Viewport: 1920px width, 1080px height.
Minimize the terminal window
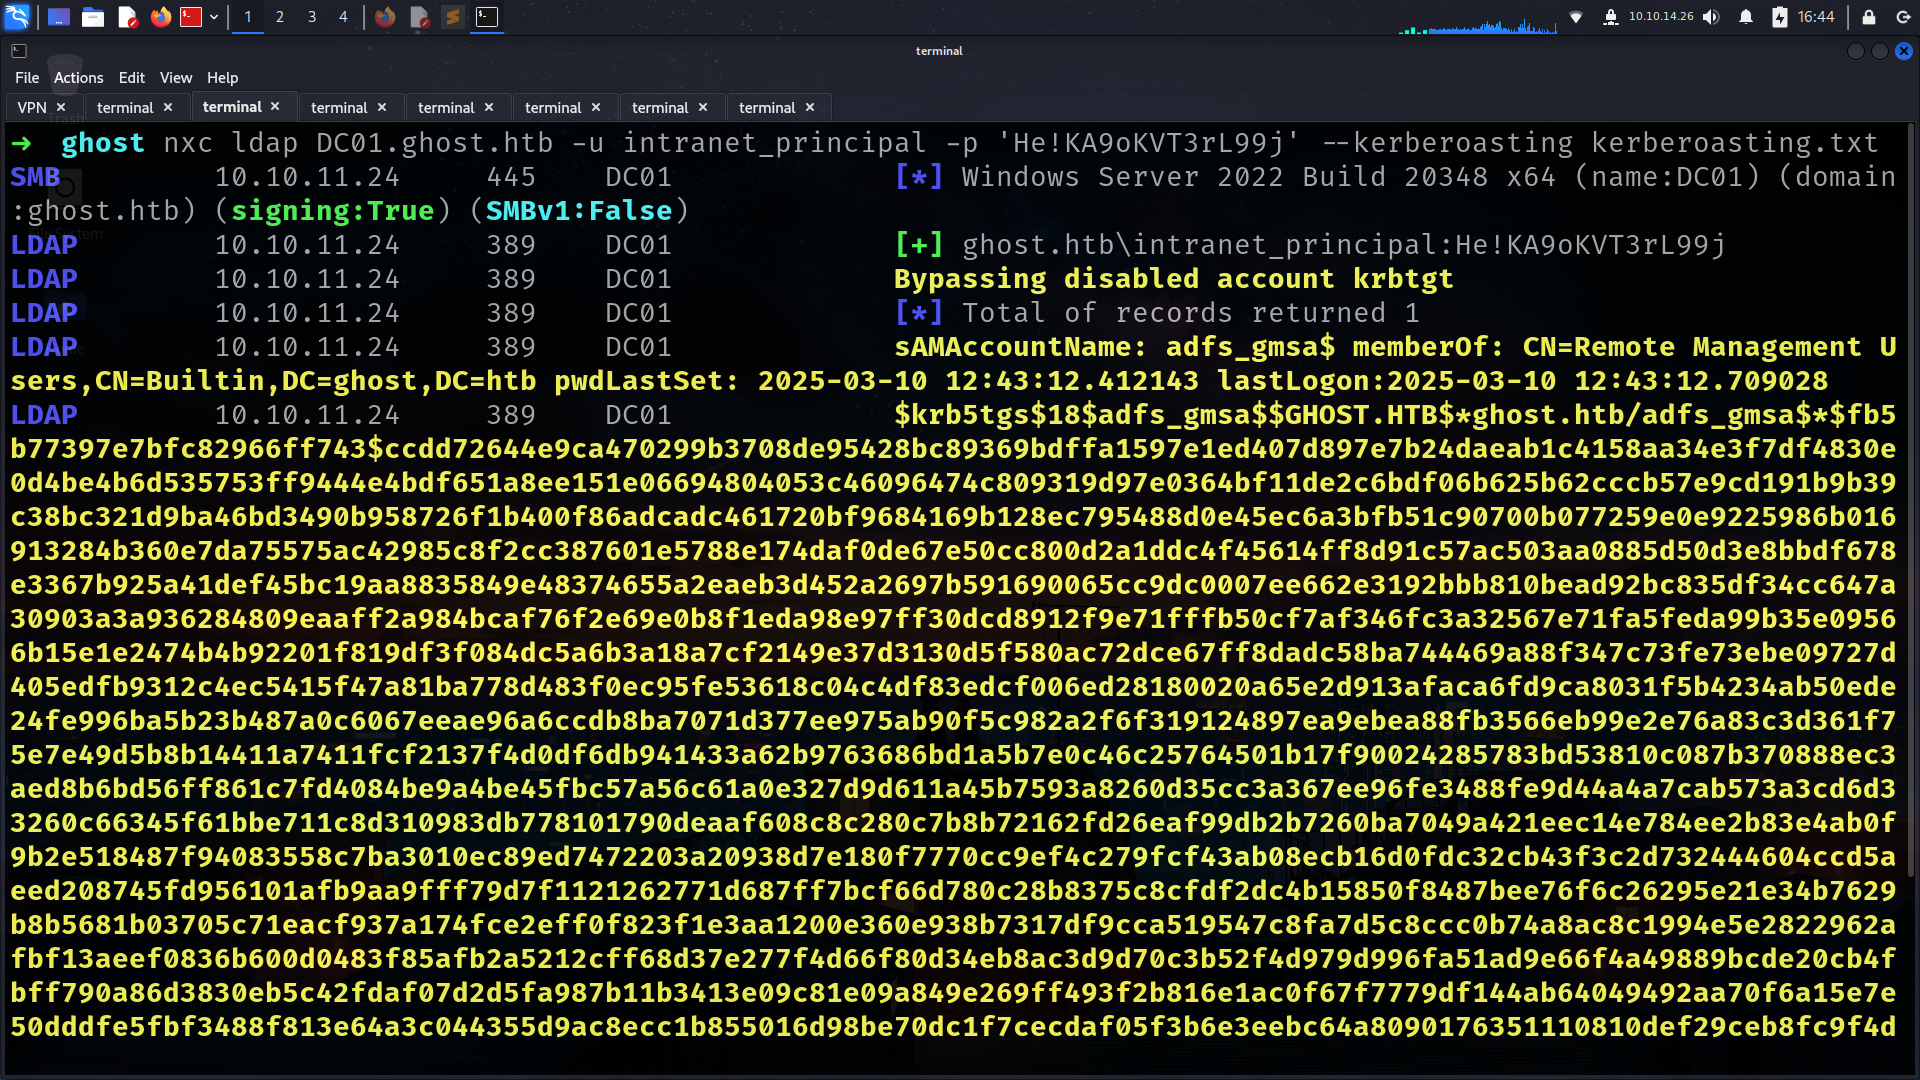tap(1856, 51)
